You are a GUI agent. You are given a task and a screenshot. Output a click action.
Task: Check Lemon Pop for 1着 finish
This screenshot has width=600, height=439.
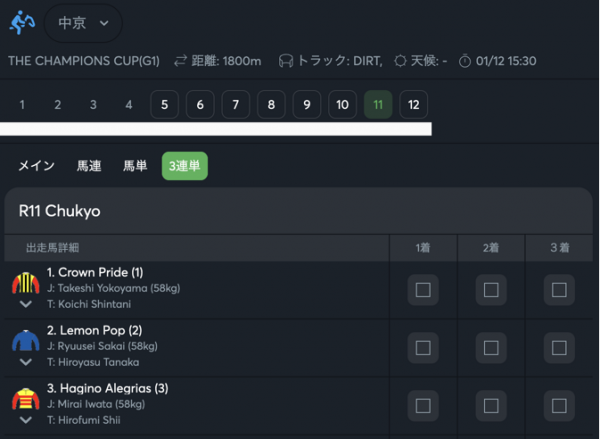(423, 348)
